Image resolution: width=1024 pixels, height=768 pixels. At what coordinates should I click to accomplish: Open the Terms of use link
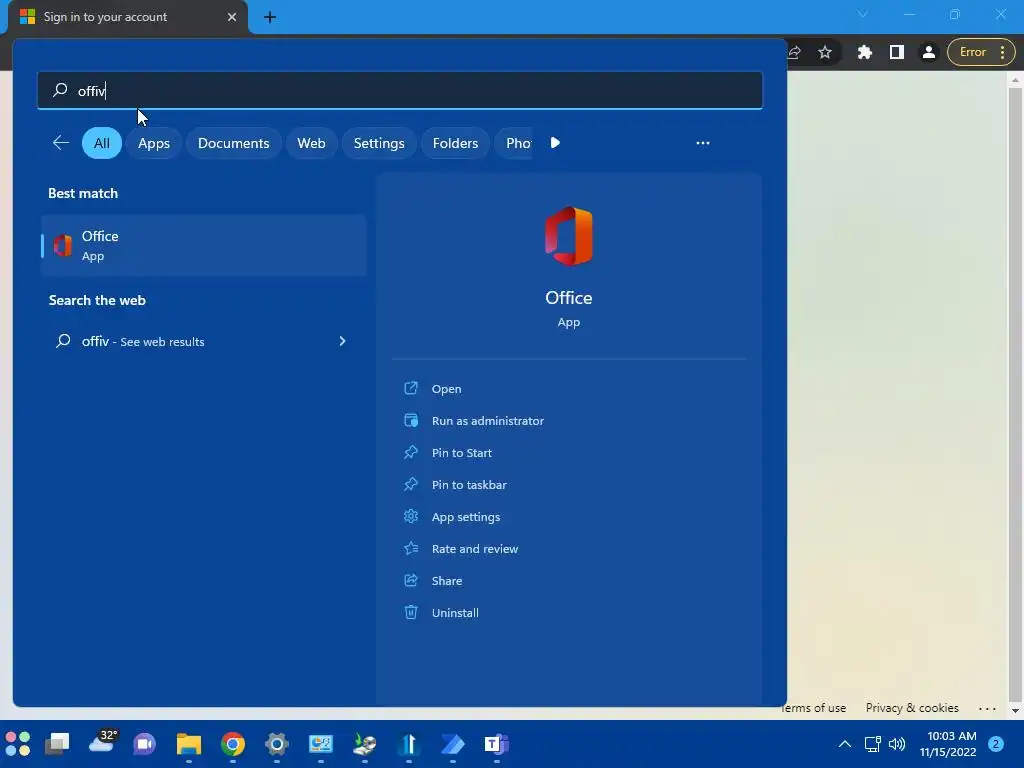[814, 708]
